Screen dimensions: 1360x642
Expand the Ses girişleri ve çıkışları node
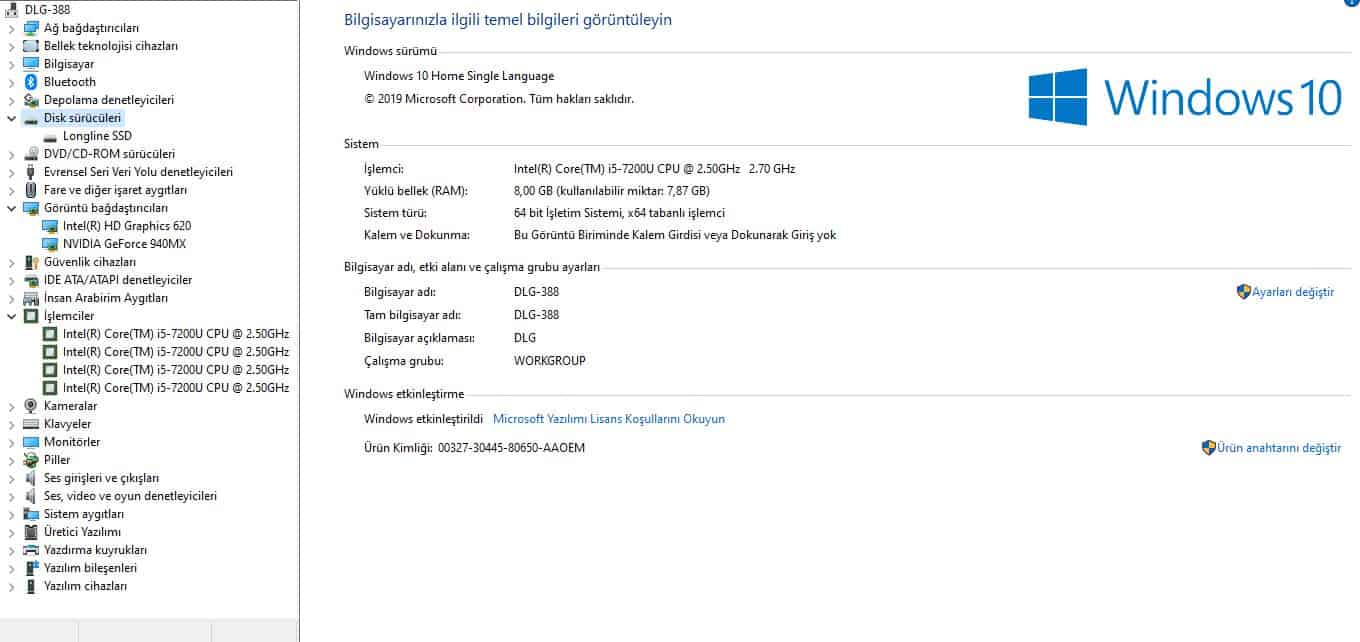[x=12, y=478]
